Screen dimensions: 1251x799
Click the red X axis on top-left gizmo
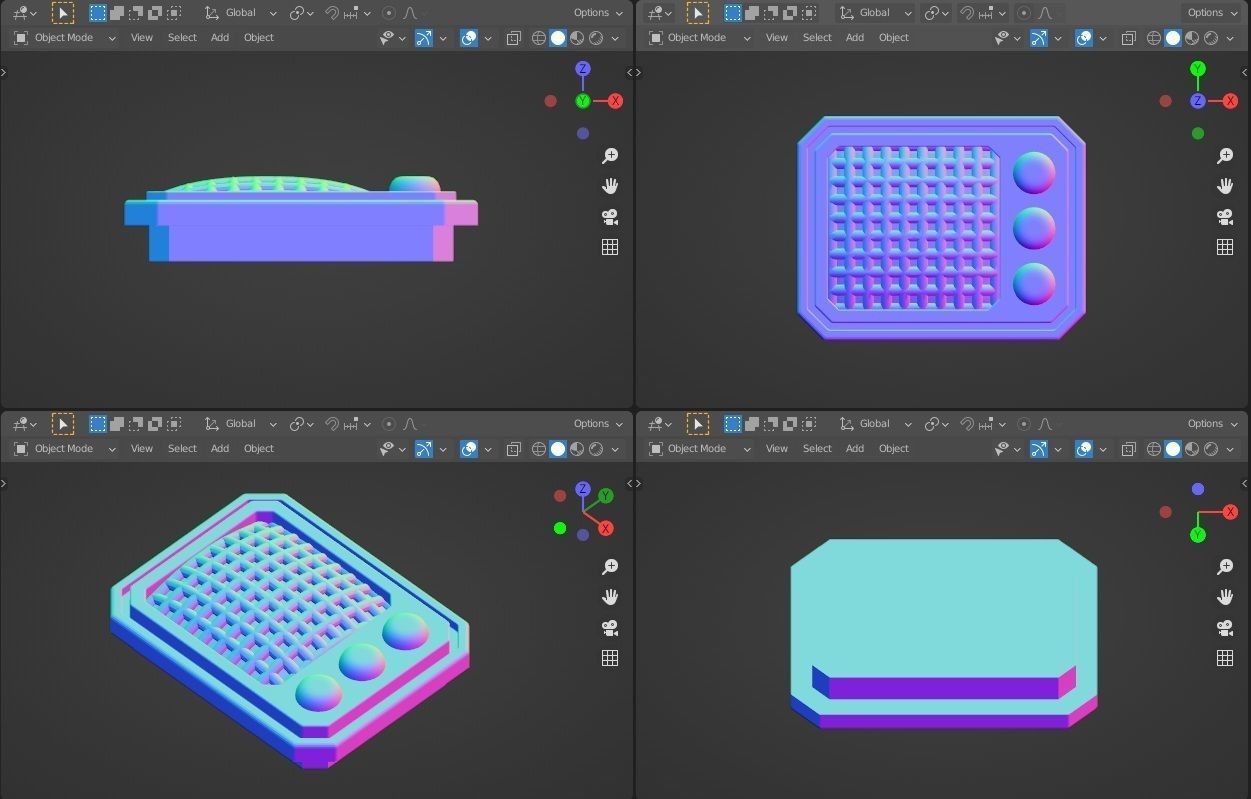615,101
